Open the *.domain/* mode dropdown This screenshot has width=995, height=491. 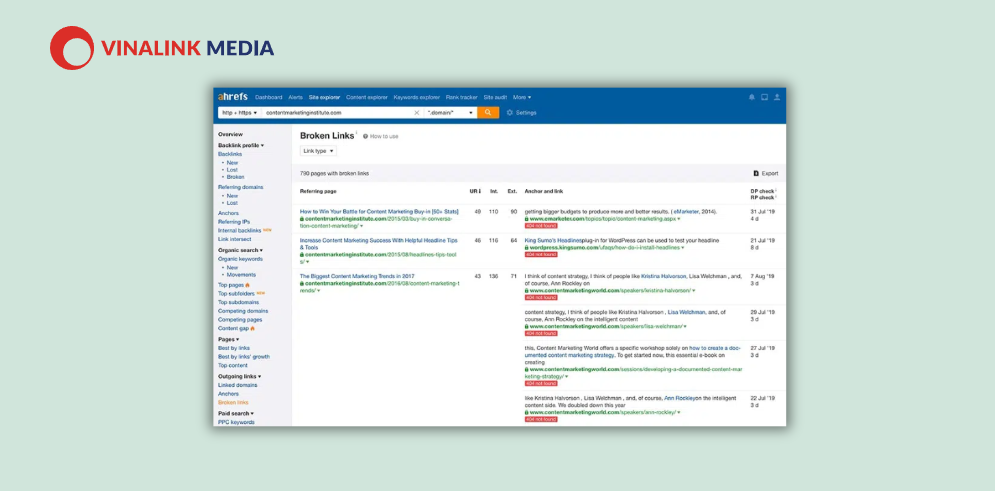(451, 112)
